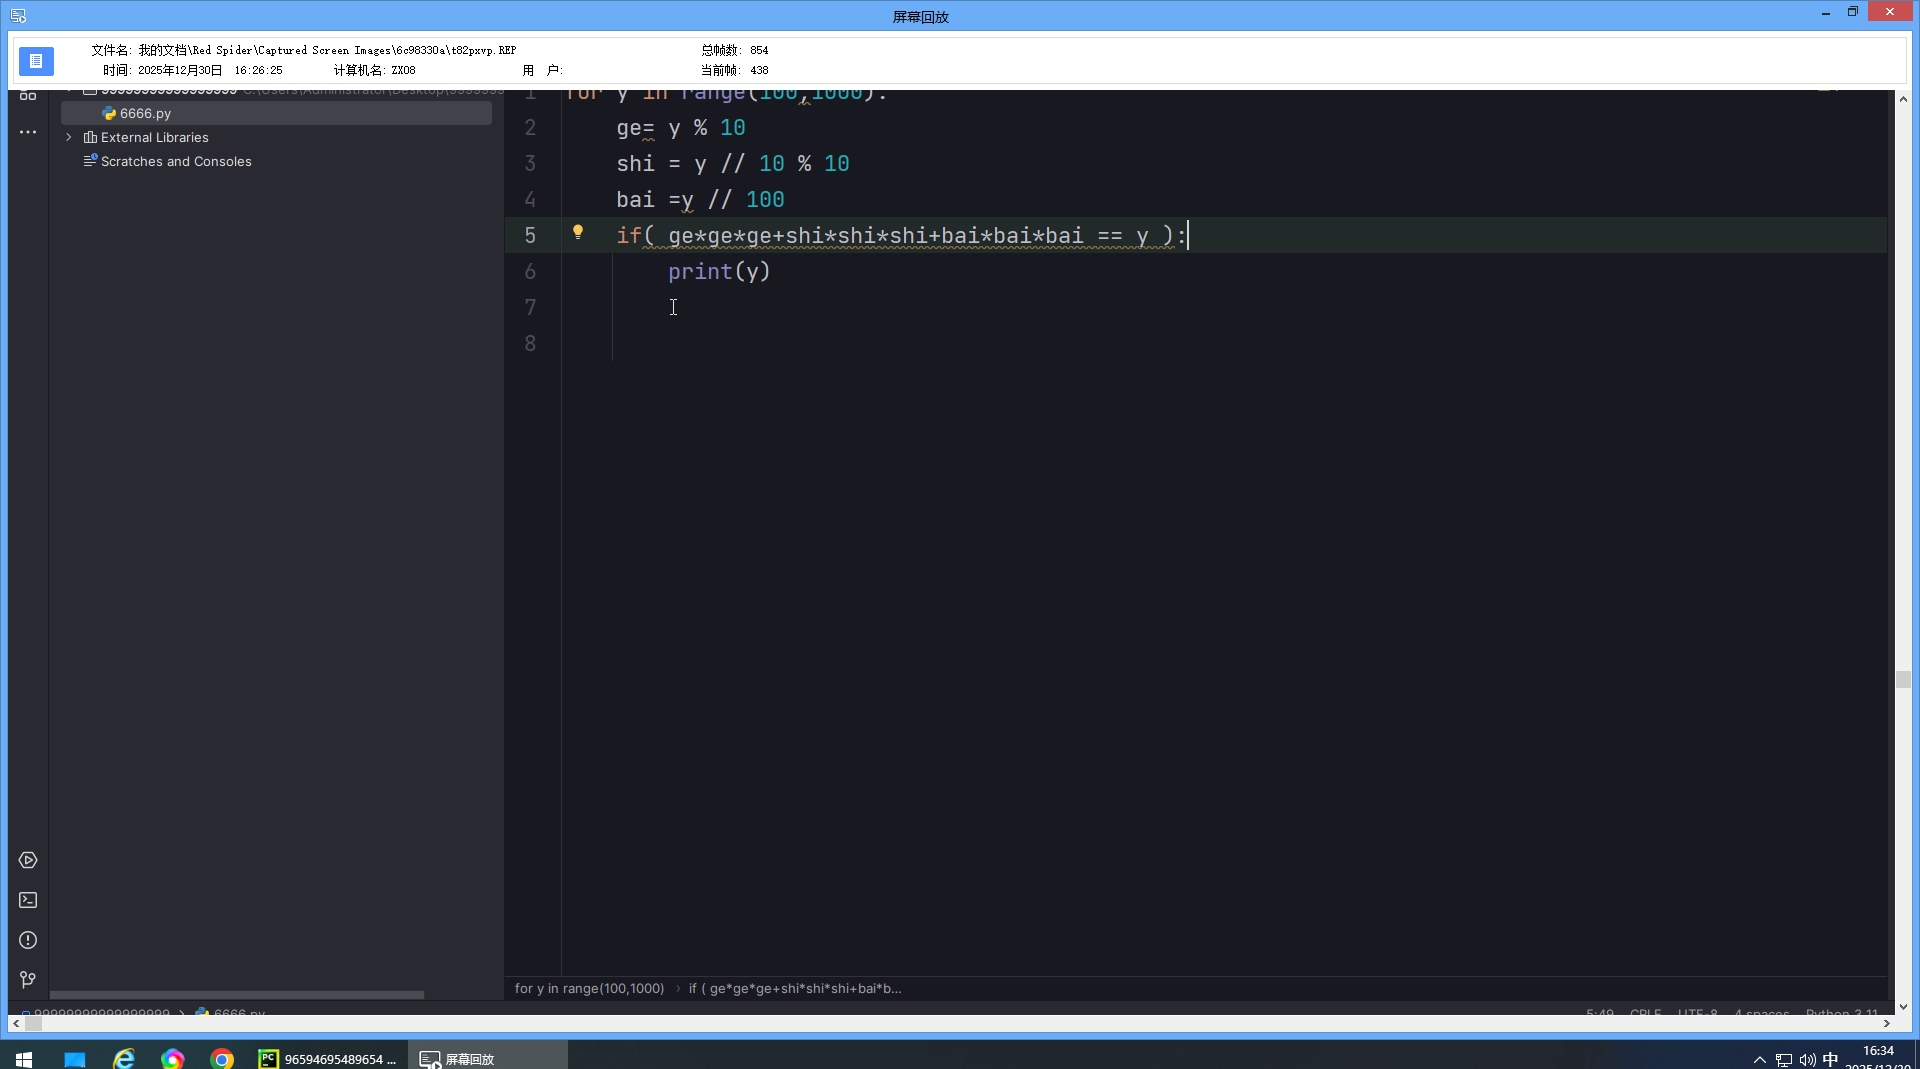Show the Problems tool window

(x=28, y=940)
